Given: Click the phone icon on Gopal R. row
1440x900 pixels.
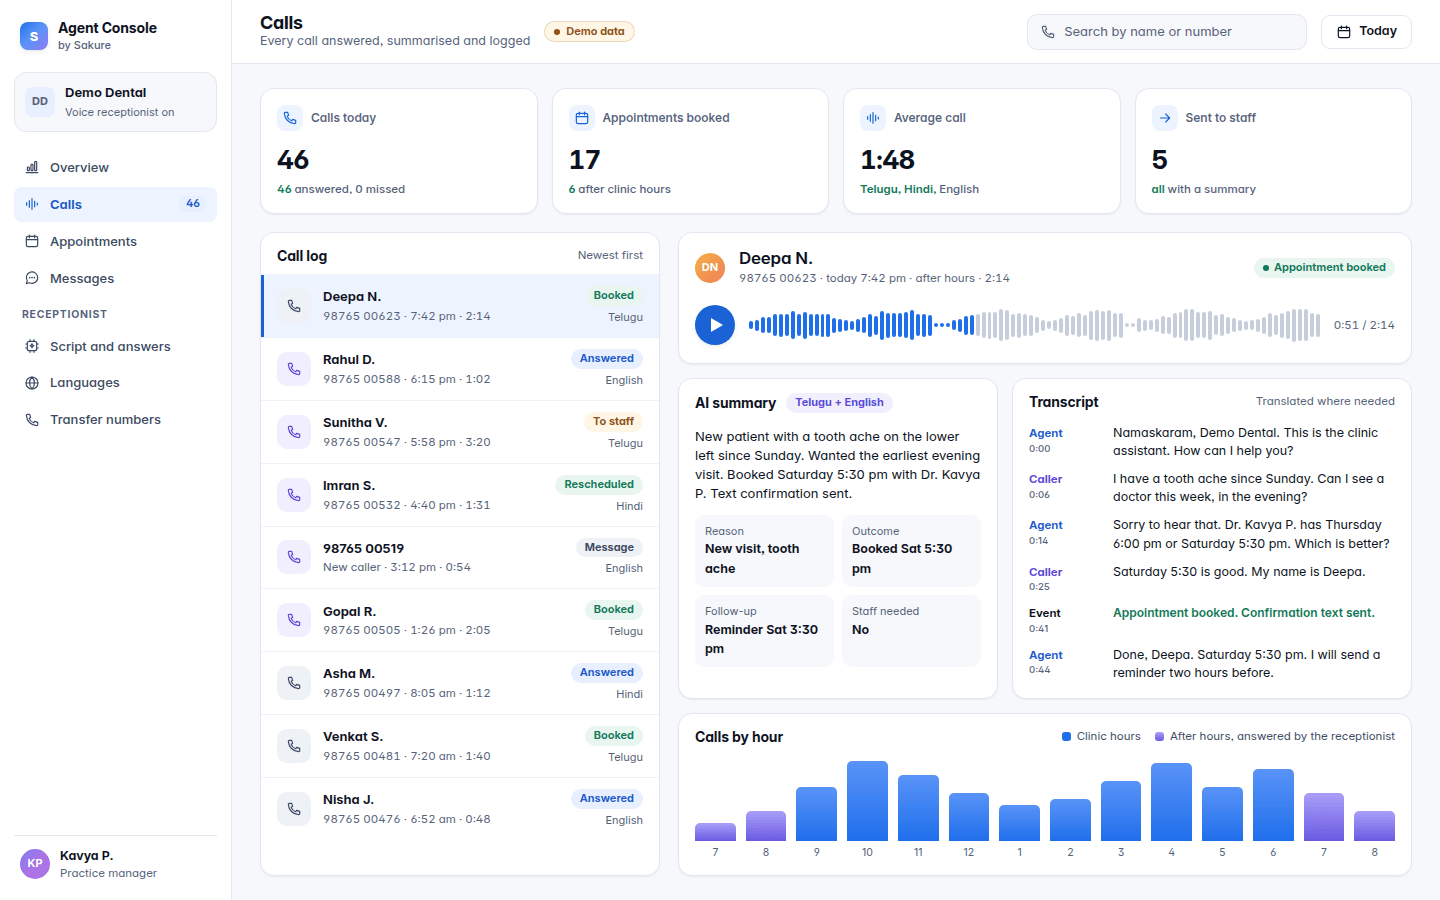Looking at the screenshot, I should pos(294,620).
